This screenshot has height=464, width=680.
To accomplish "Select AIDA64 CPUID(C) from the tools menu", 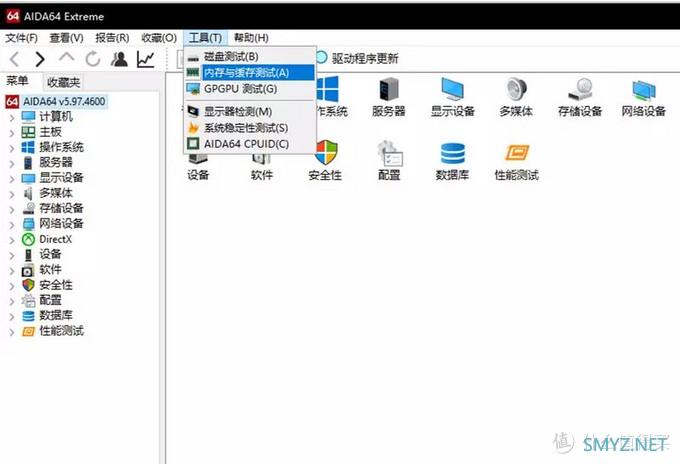I will pyautogui.click(x=250, y=144).
